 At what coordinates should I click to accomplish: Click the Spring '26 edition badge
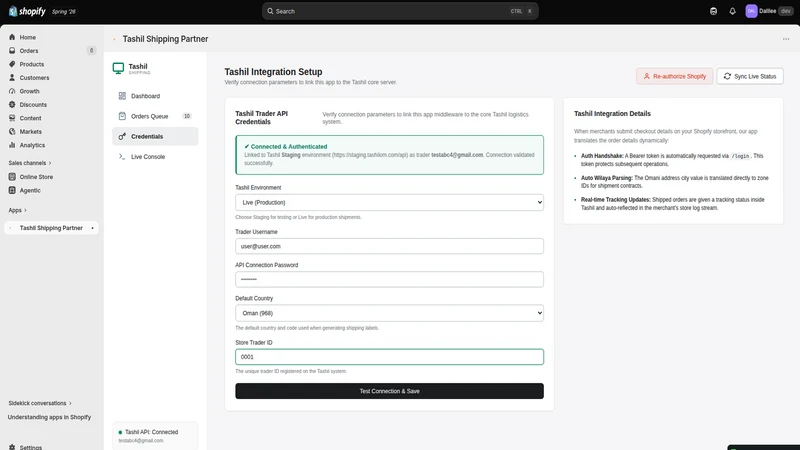point(64,11)
